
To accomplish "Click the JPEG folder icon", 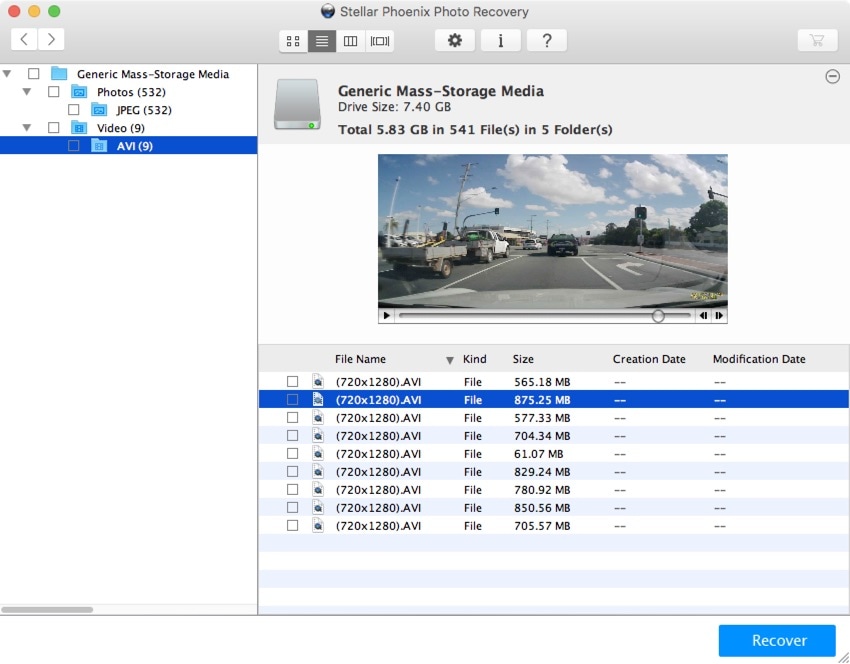I will pyautogui.click(x=99, y=110).
